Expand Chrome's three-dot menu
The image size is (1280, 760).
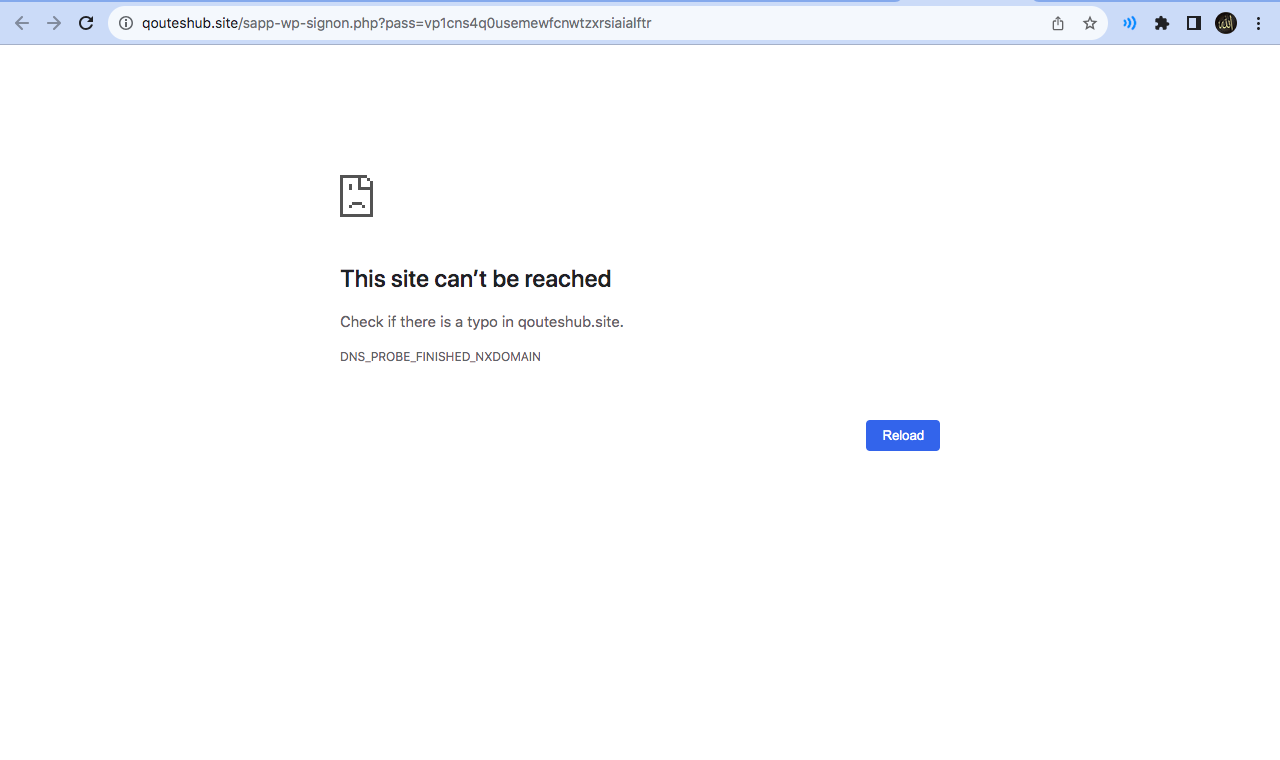(x=1258, y=23)
